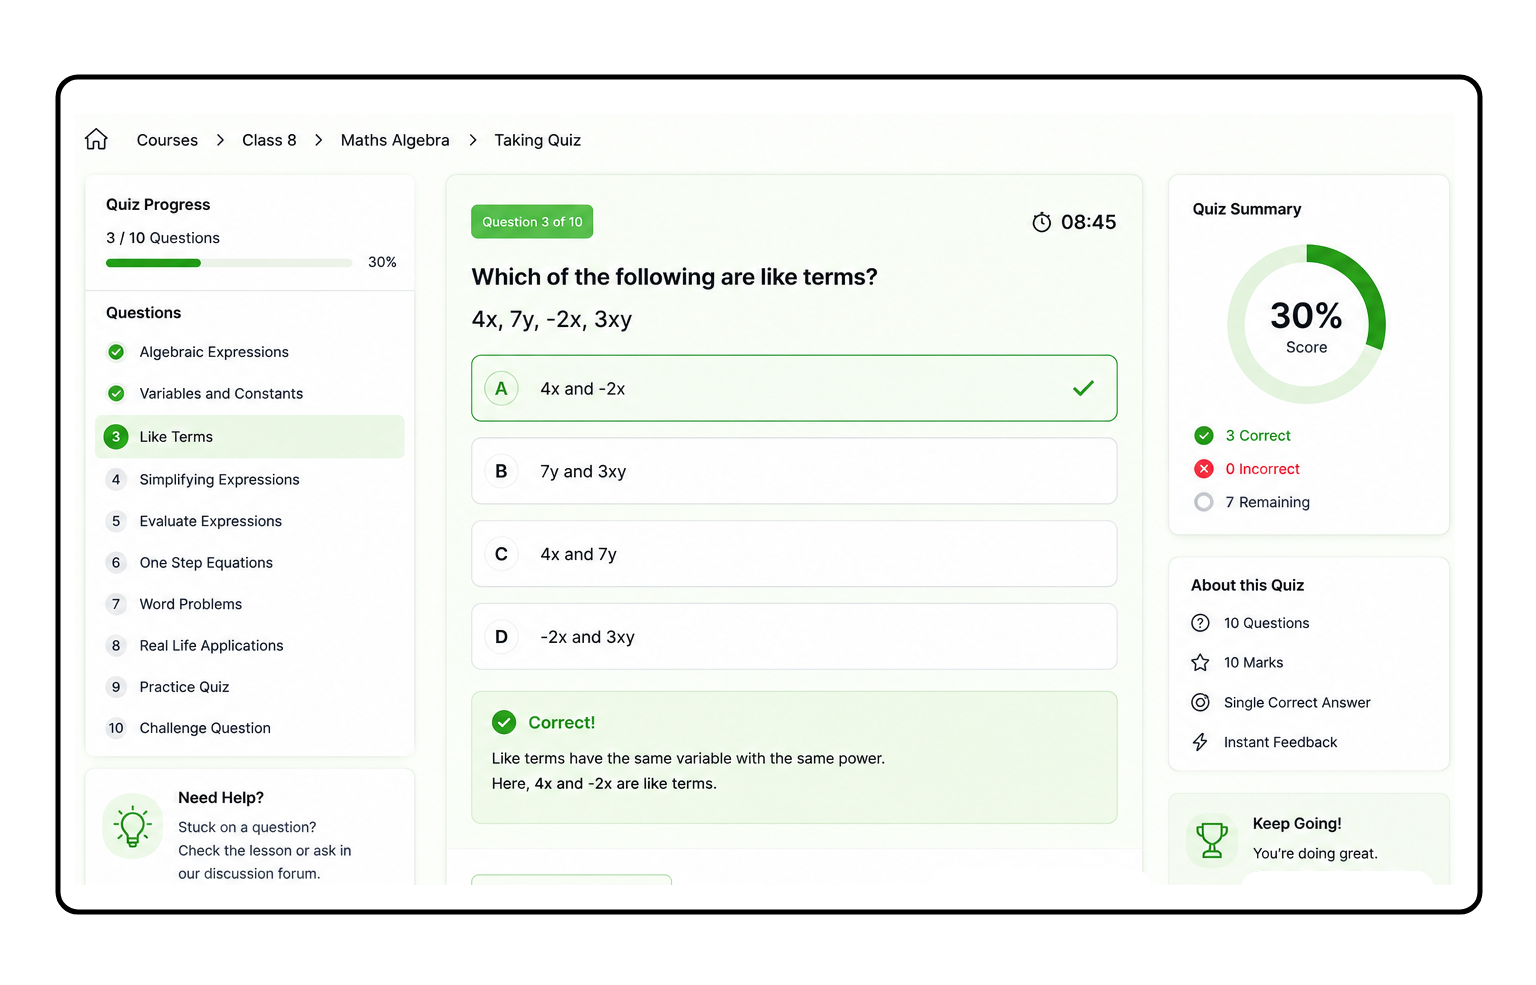The image size is (1536, 985).
Task: Click the terms line 4x, 7y, -2x, 3xy
Action: [x=552, y=320]
